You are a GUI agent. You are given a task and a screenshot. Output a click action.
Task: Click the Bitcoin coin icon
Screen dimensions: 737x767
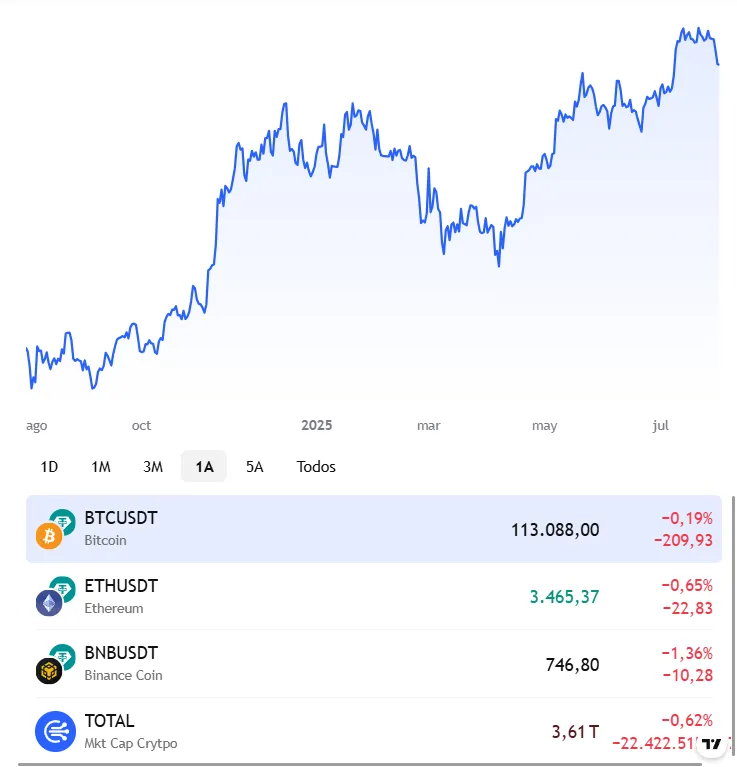[x=48, y=537]
